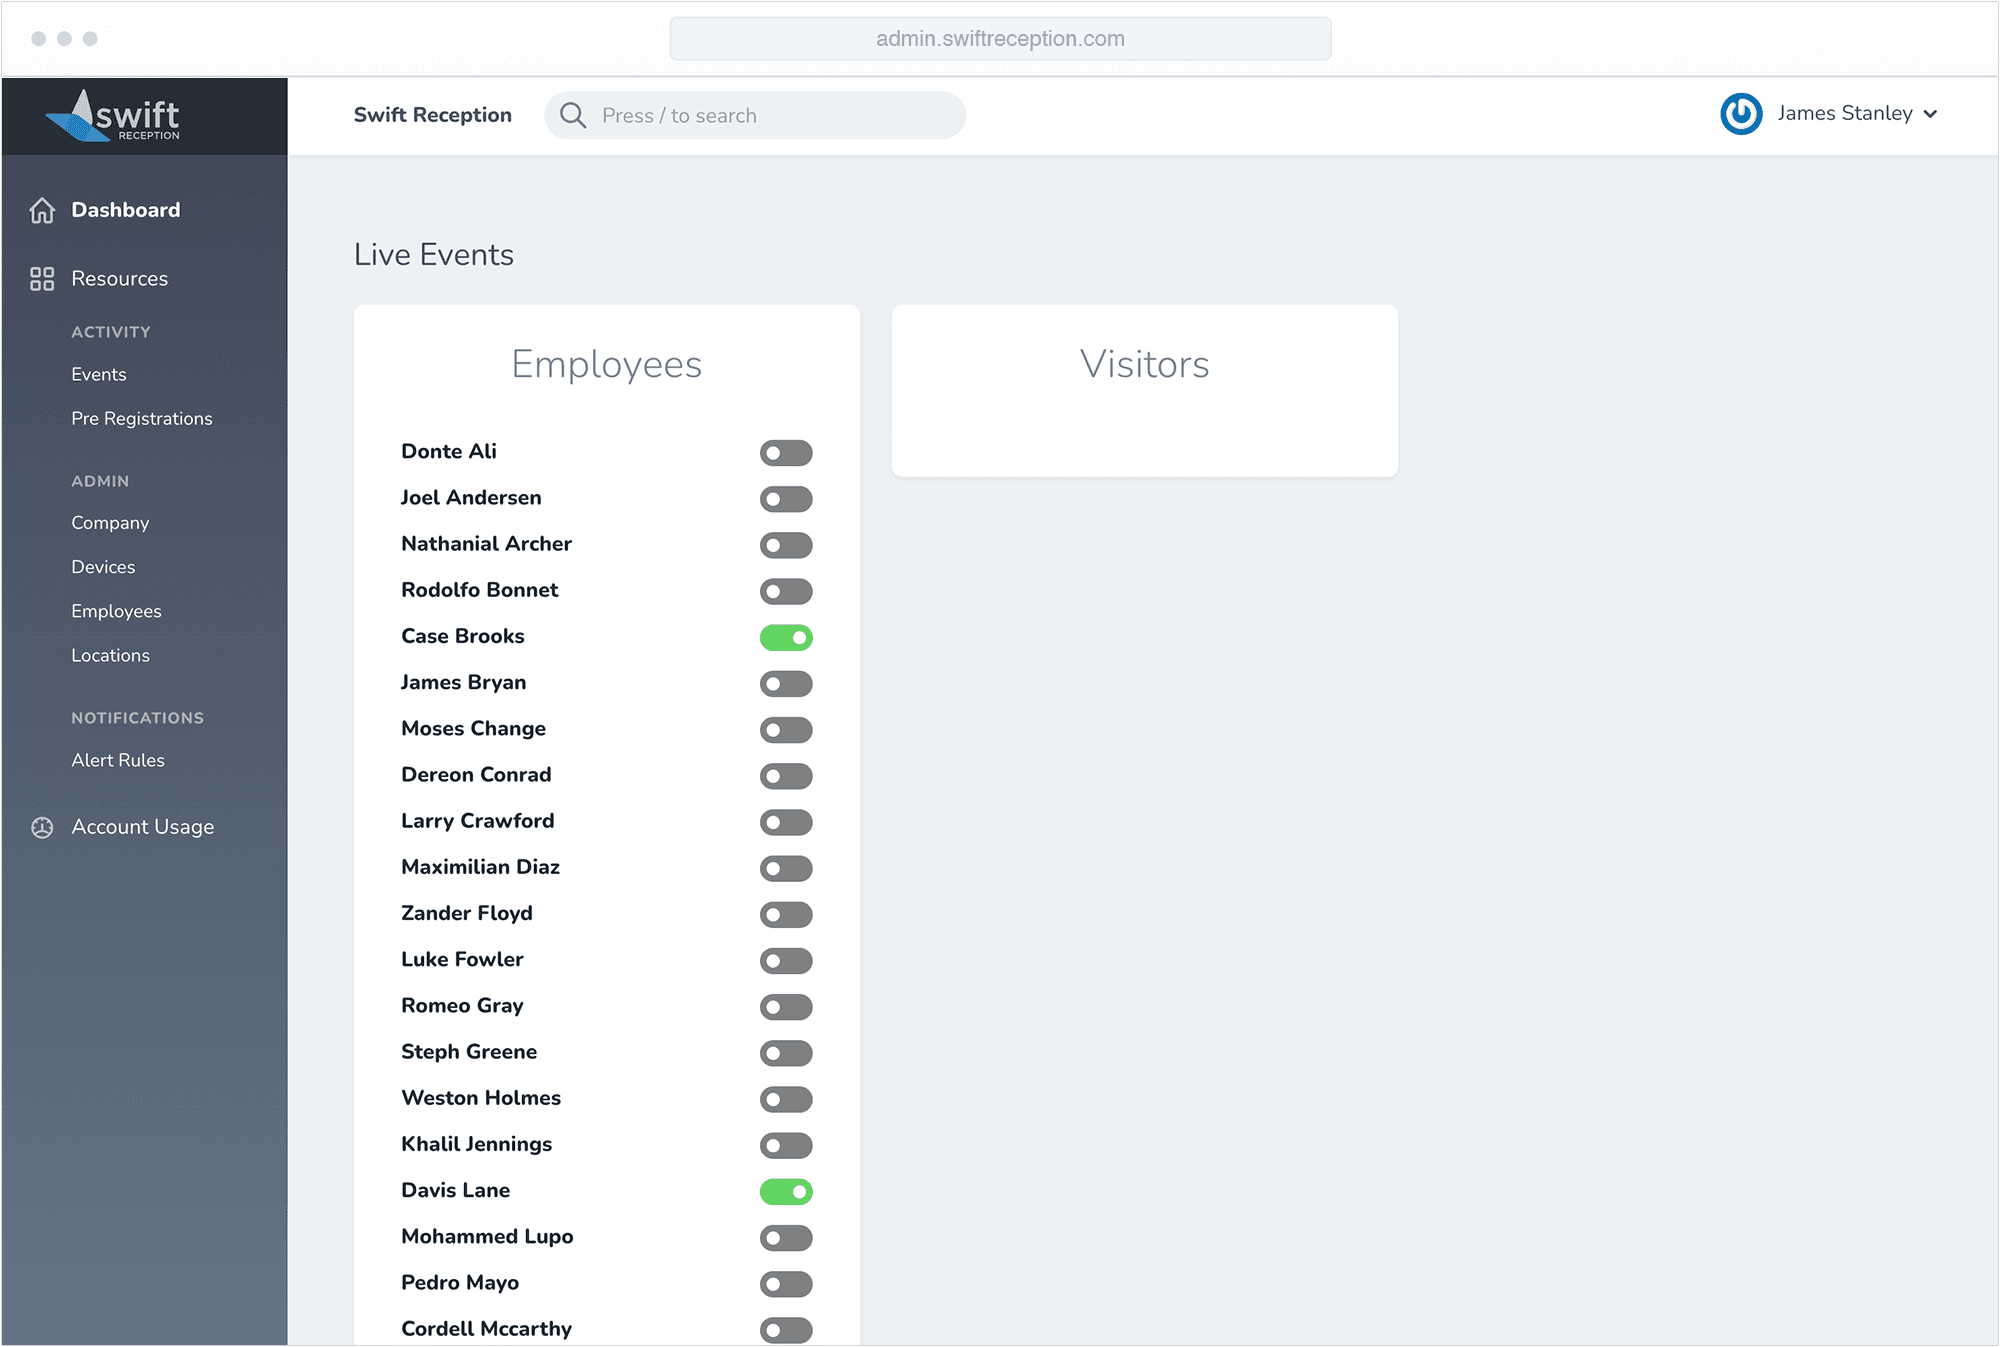Disable the Davis Lane switch
This screenshot has width=2000, height=1347.
coord(786,1191)
